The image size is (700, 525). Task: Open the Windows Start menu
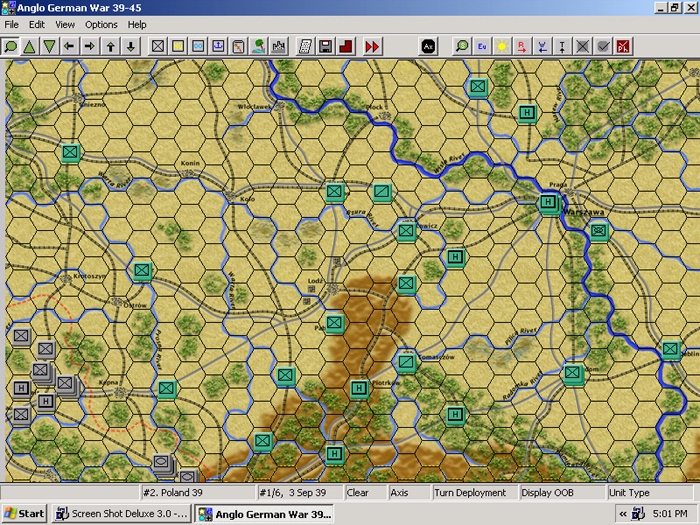(x=25, y=514)
